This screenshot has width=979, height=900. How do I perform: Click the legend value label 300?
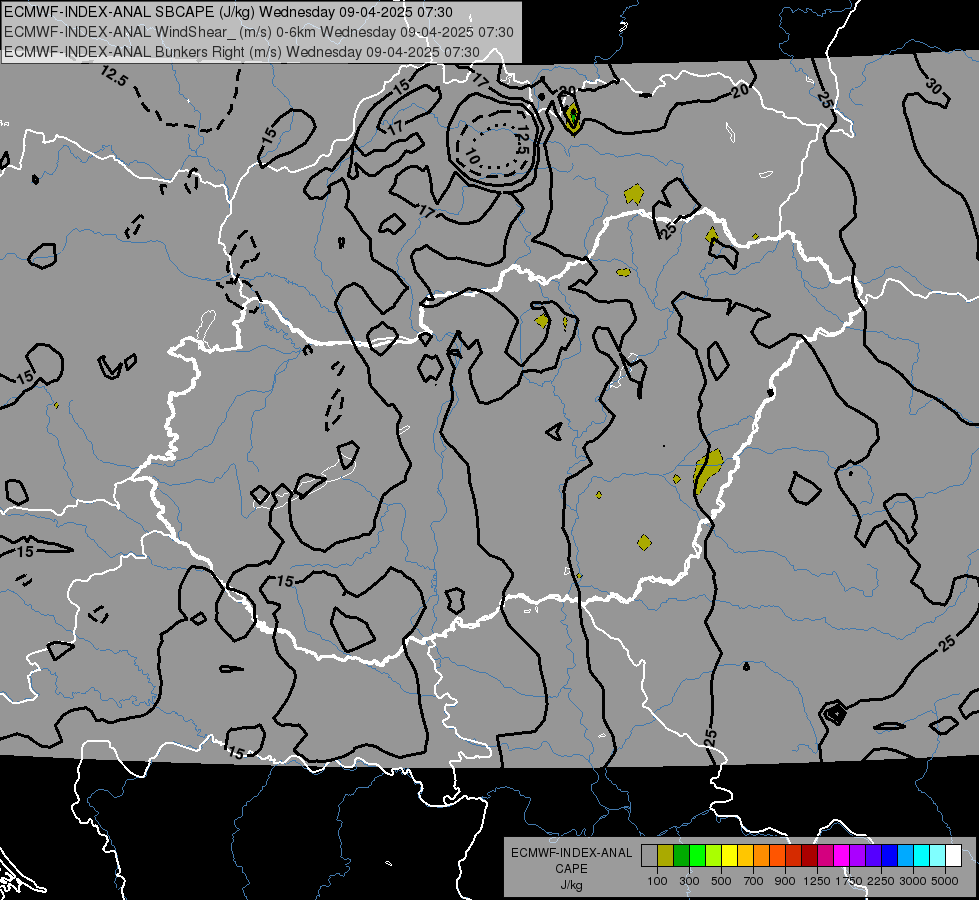click(x=689, y=881)
